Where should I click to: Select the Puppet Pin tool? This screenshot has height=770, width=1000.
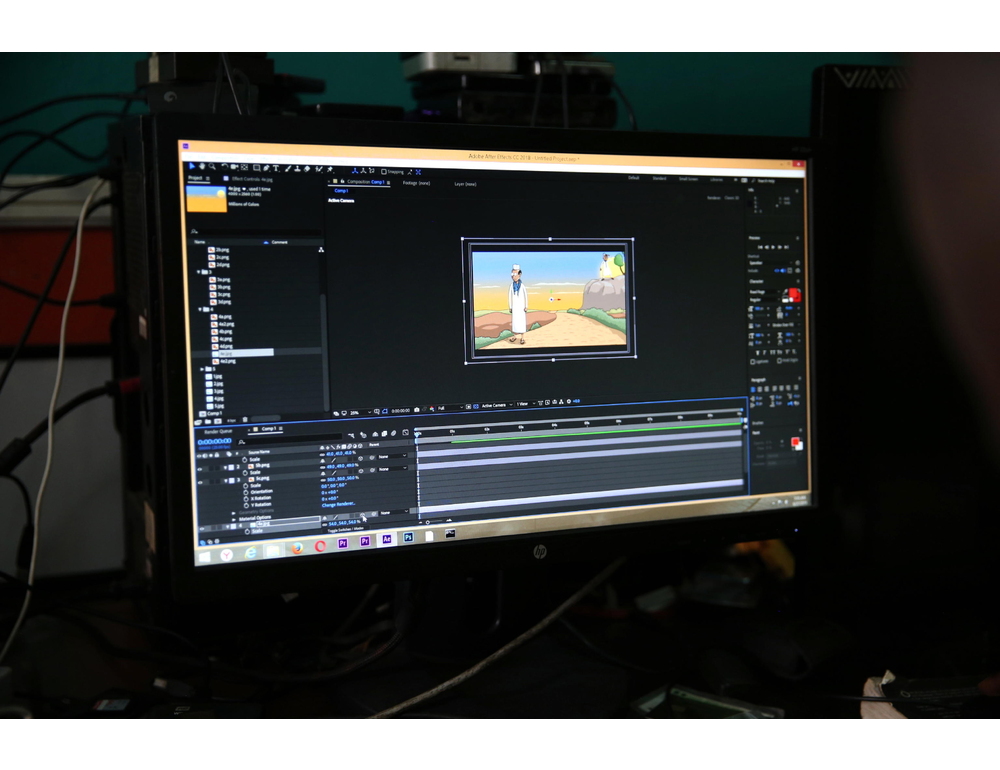[330, 170]
